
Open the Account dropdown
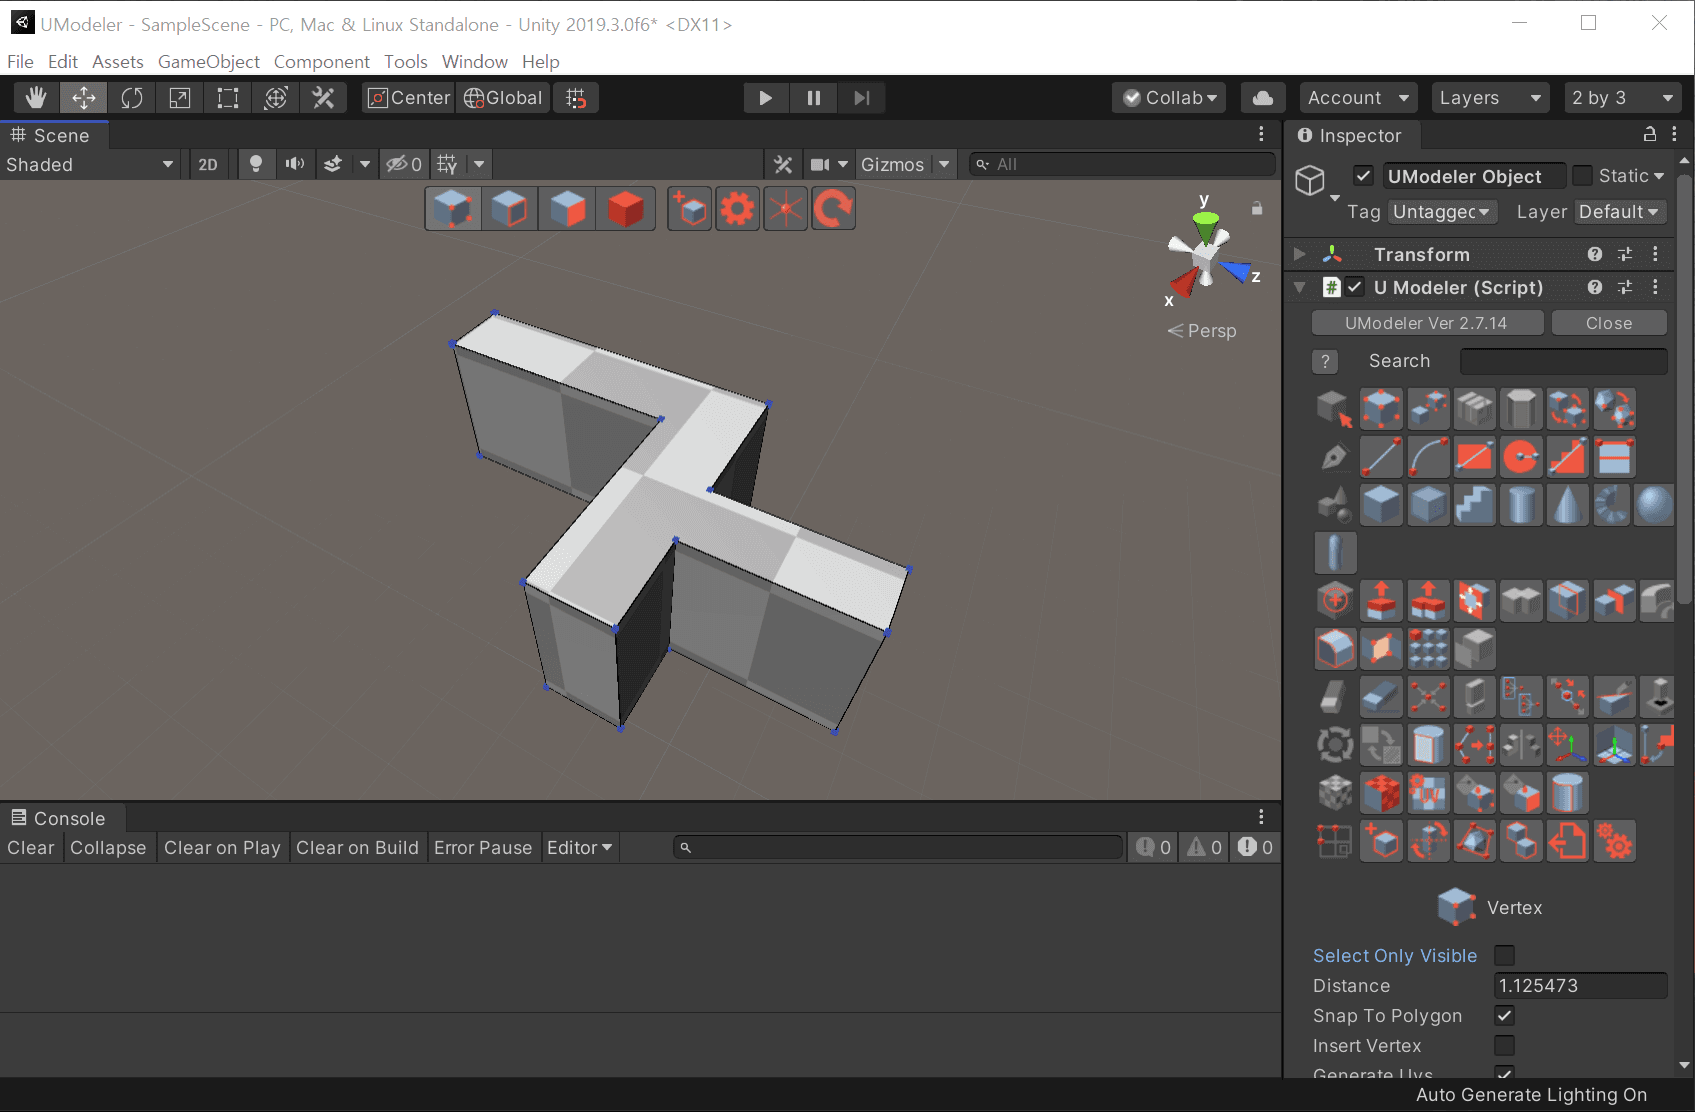point(1358,98)
